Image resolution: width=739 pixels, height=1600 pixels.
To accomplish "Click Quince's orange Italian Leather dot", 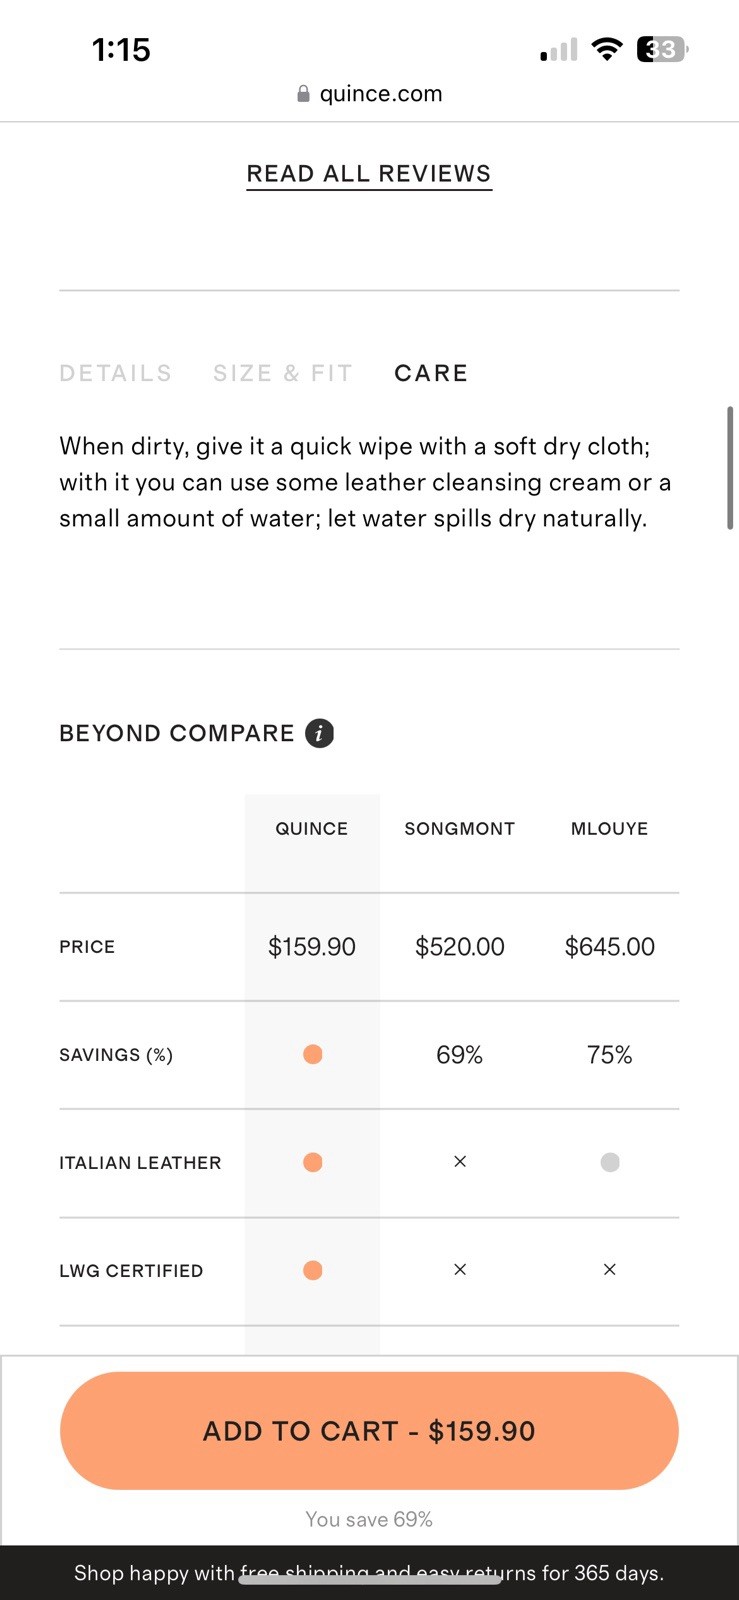I will [x=312, y=1162].
